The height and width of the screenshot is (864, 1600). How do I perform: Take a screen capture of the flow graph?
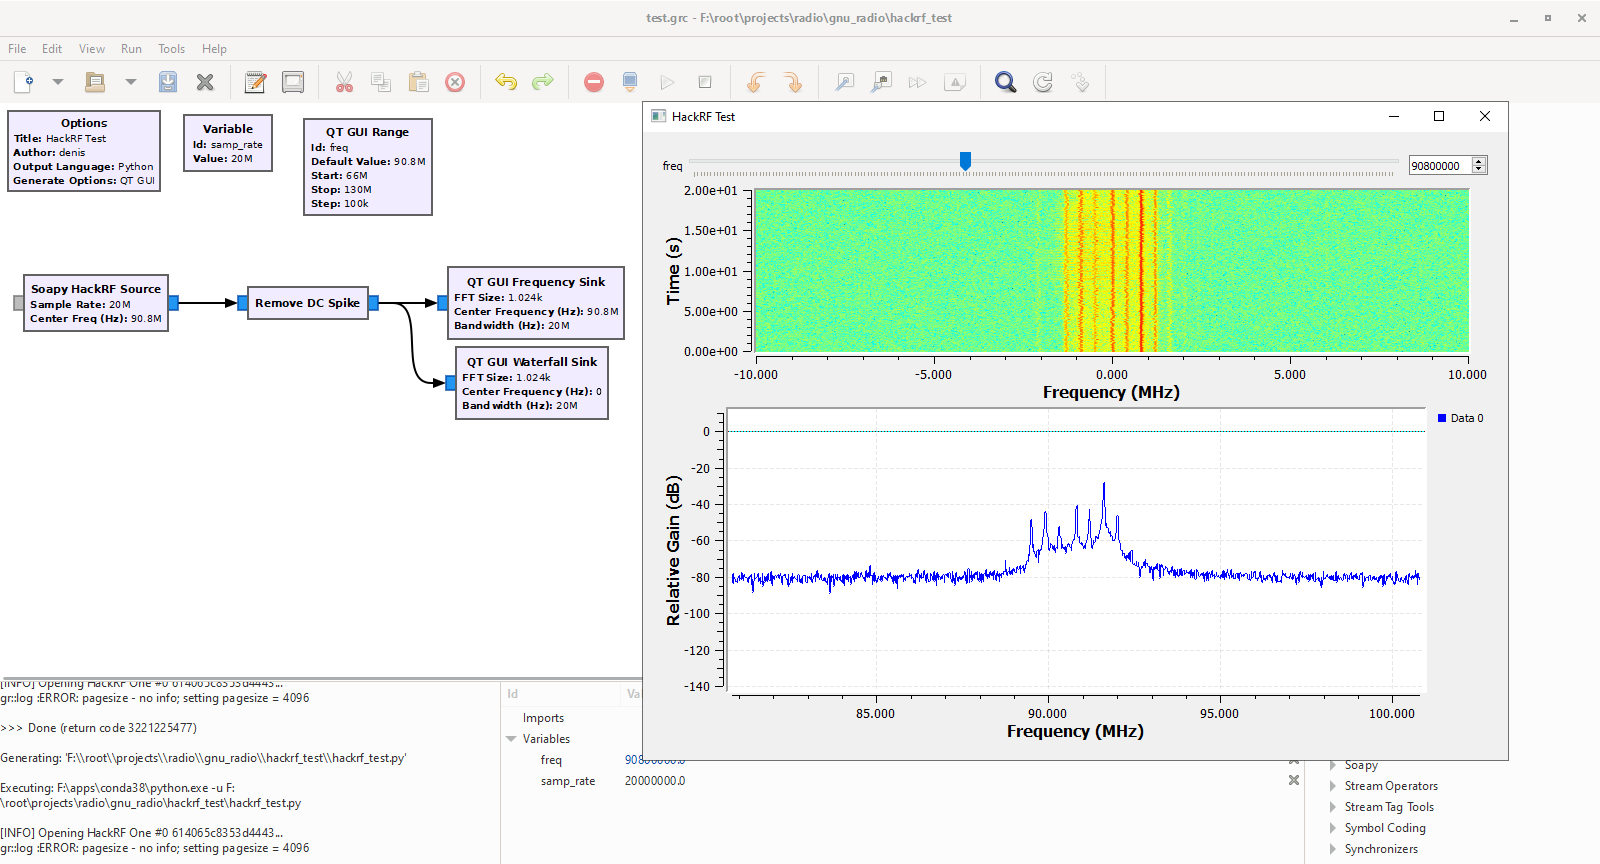point(293,82)
